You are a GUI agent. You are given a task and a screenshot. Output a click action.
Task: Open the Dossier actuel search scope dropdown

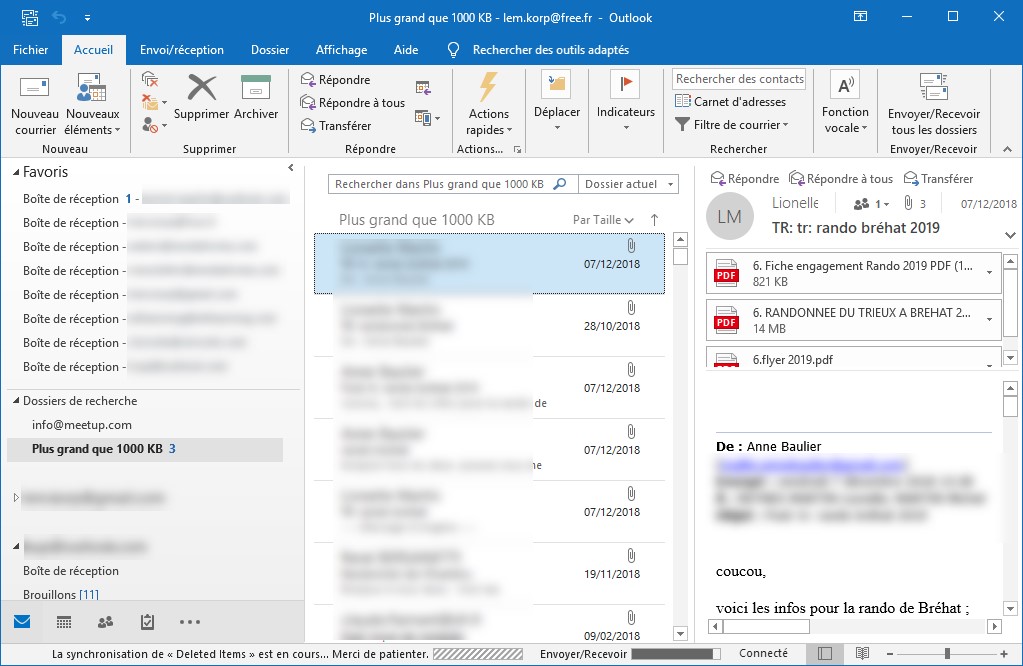628,185
